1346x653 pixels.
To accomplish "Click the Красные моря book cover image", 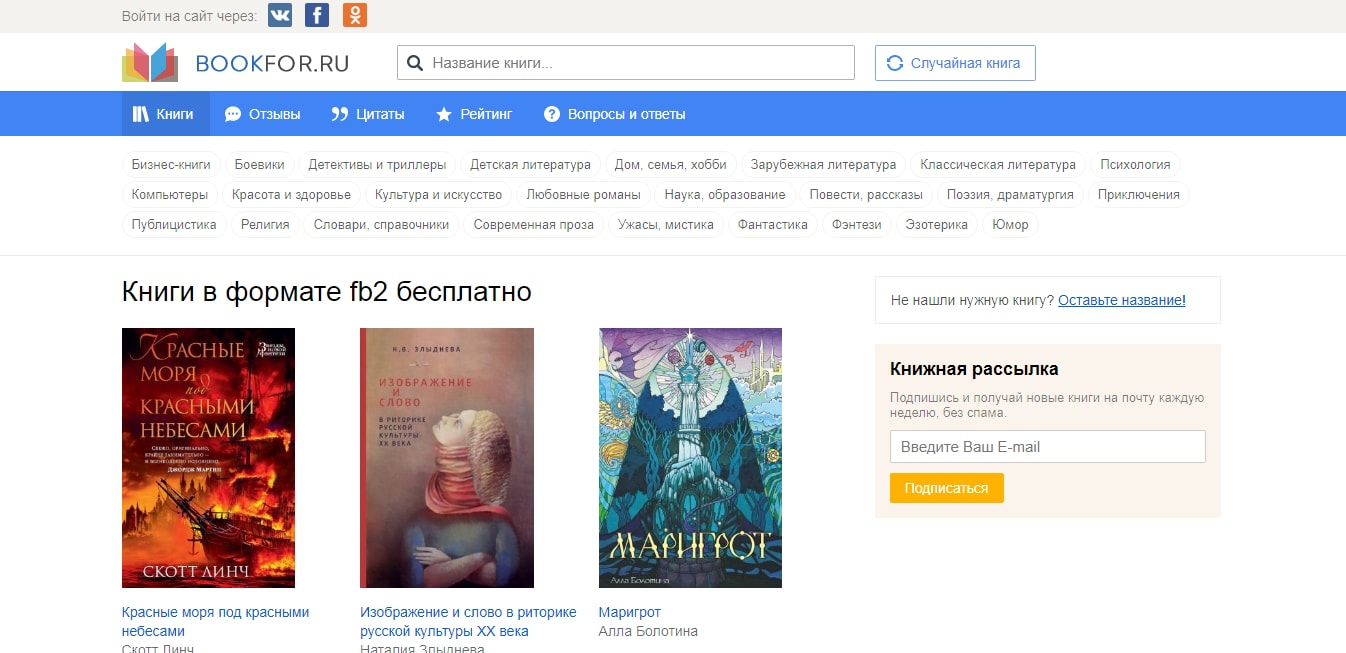I will coord(208,458).
